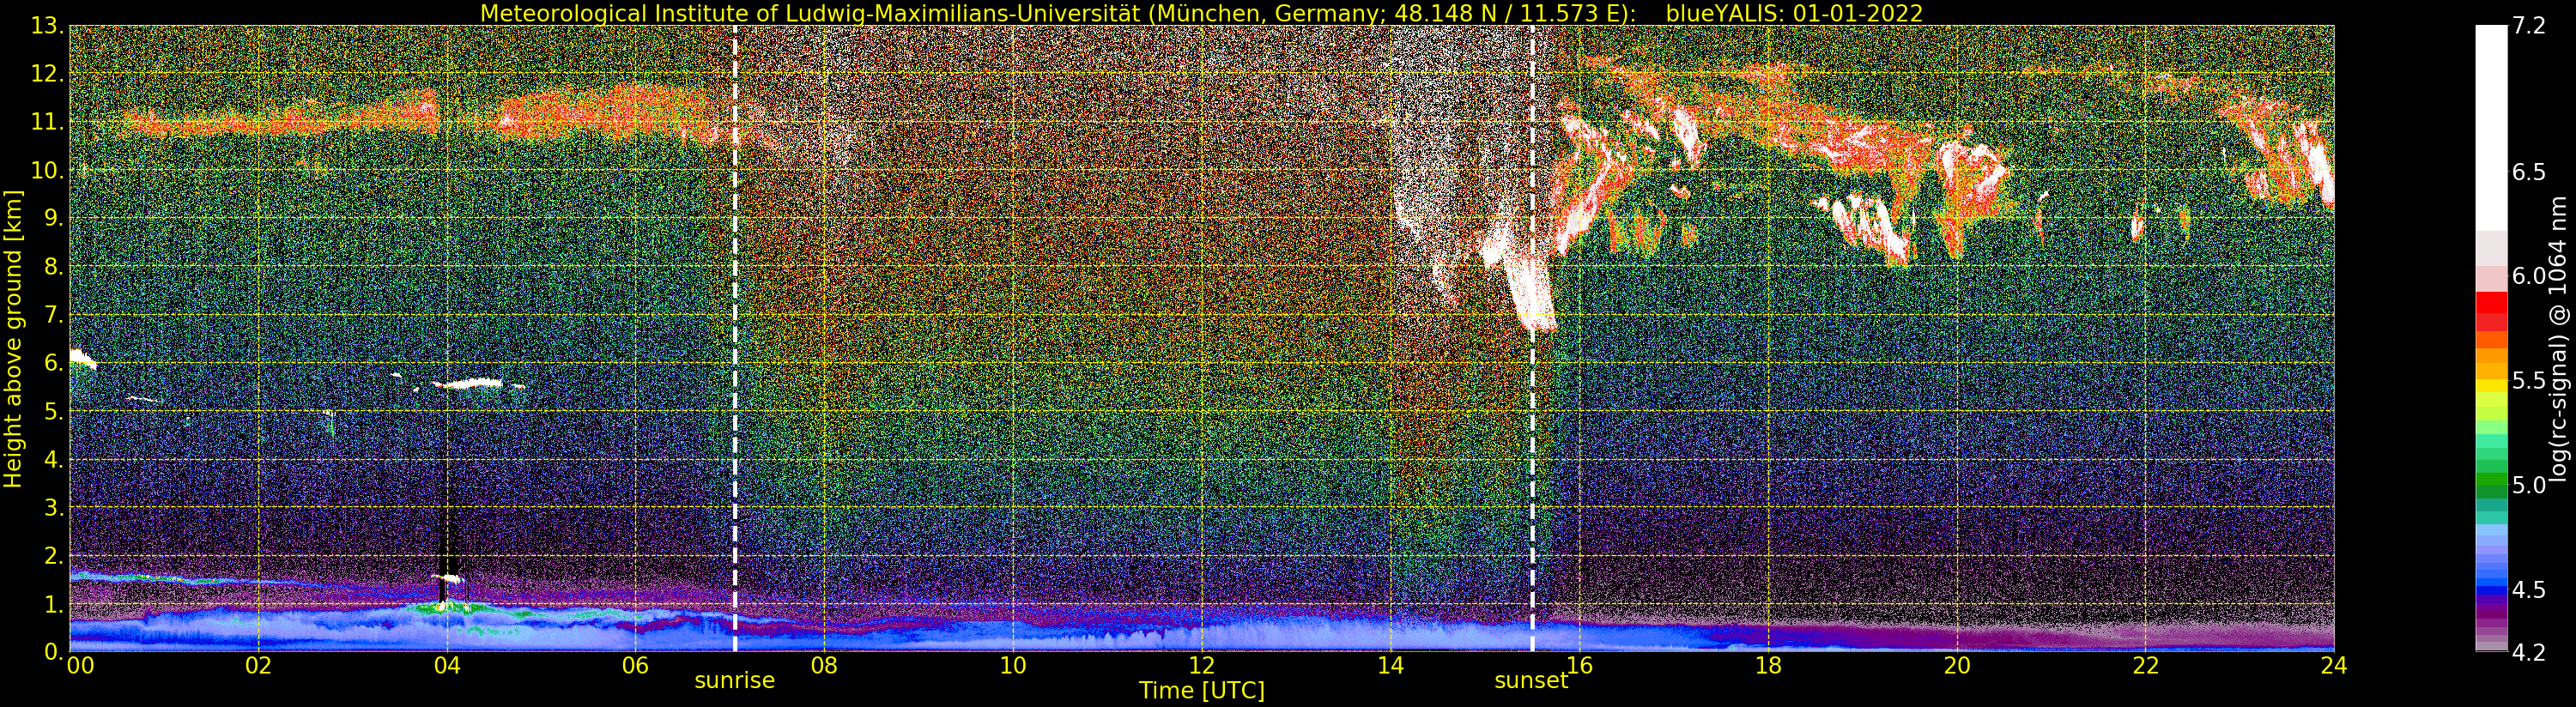
Task: Click the '14' time tick label
Action: click(1390, 666)
